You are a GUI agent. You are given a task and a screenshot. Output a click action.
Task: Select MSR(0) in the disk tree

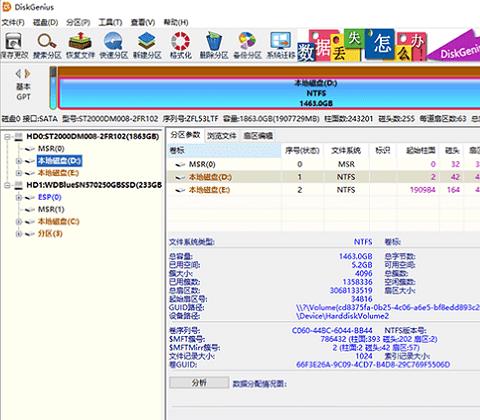[51, 149]
